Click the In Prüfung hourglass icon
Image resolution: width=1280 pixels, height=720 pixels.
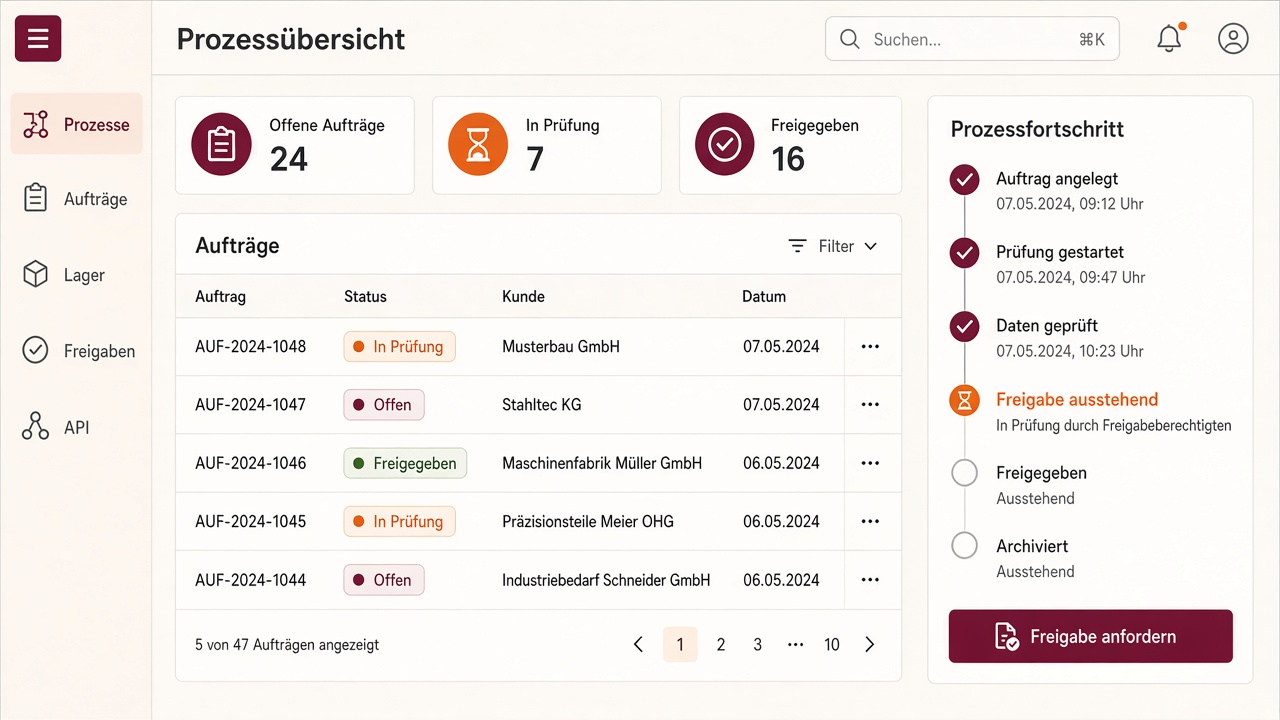point(478,144)
